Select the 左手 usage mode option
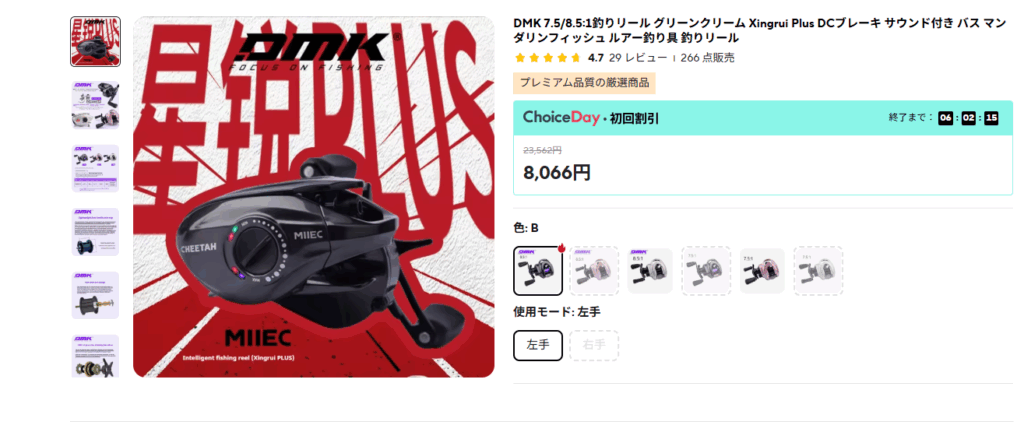The image size is (1024, 432). [538, 346]
